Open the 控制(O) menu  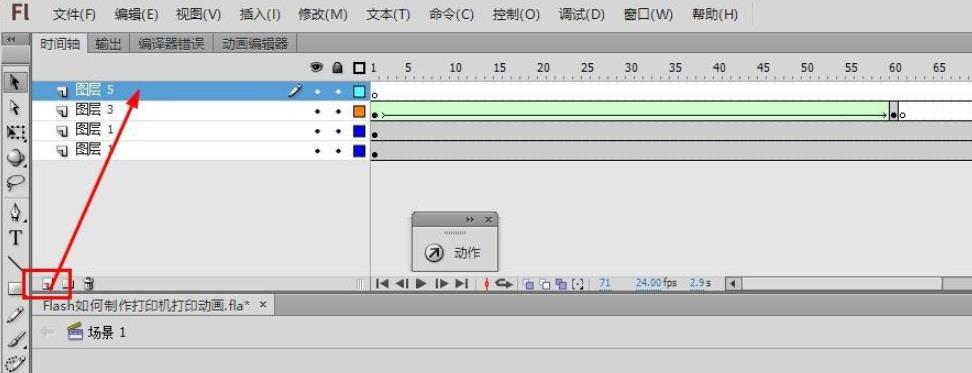pyautogui.click(x=516, y=14)
